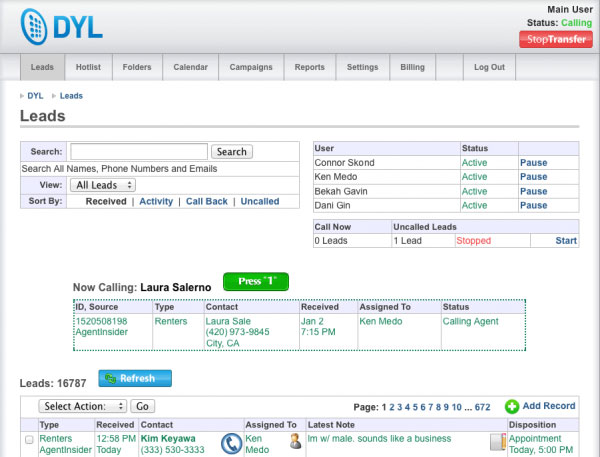The height and width of the screenshot is (457, 600).
Task: Open the notebook icon beside Latest Note
Action: click(x=498, y=442)
